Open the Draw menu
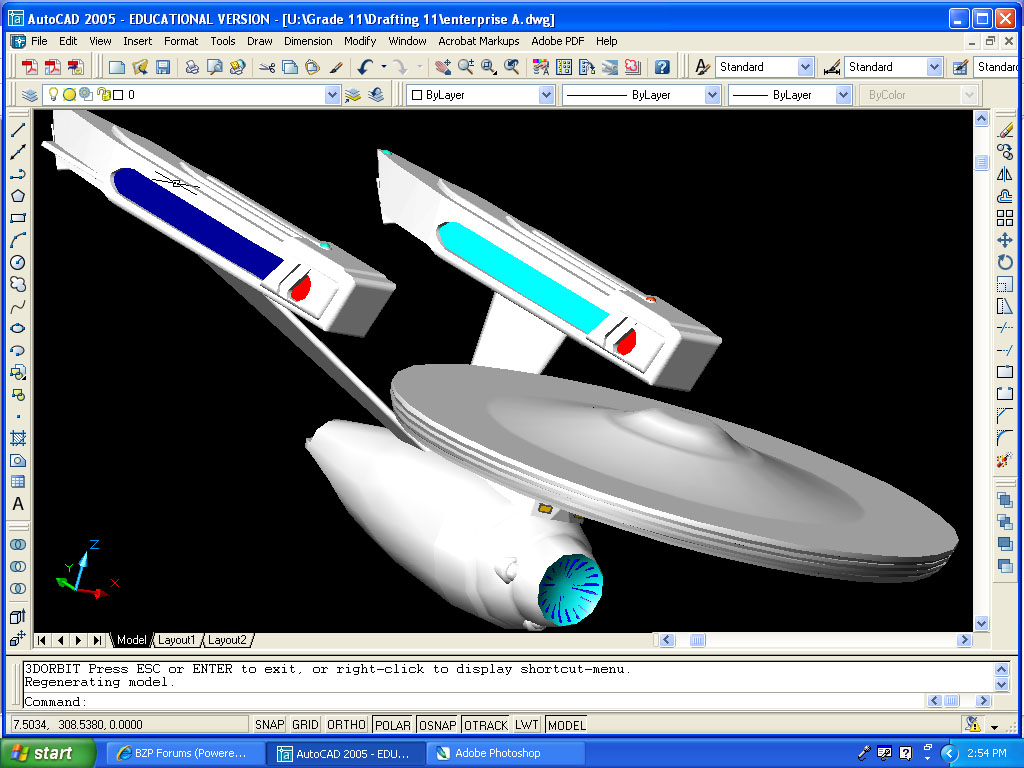 point(259,41)
